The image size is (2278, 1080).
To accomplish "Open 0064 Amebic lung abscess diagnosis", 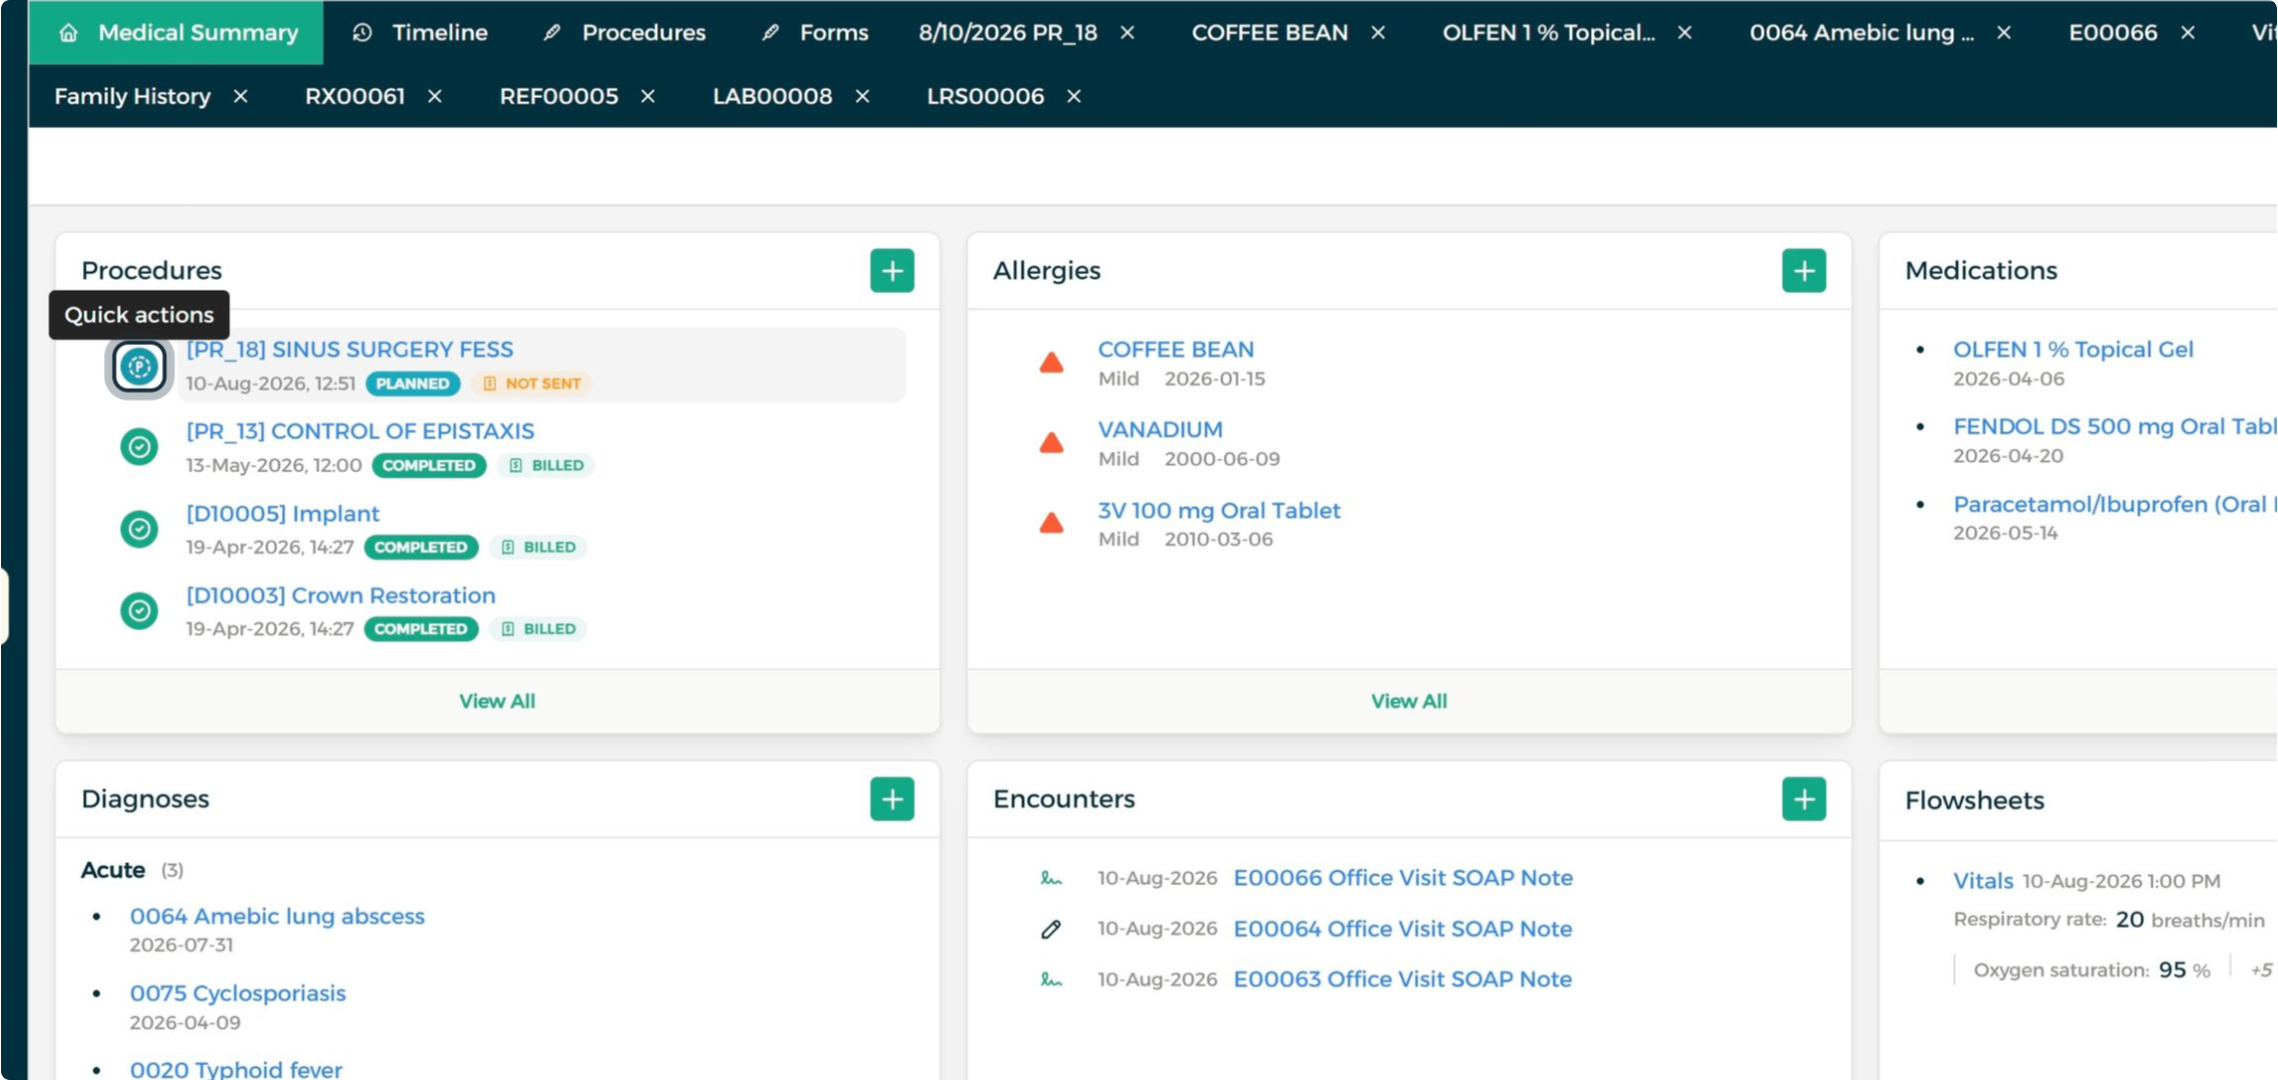I will (x=277, y=917).
